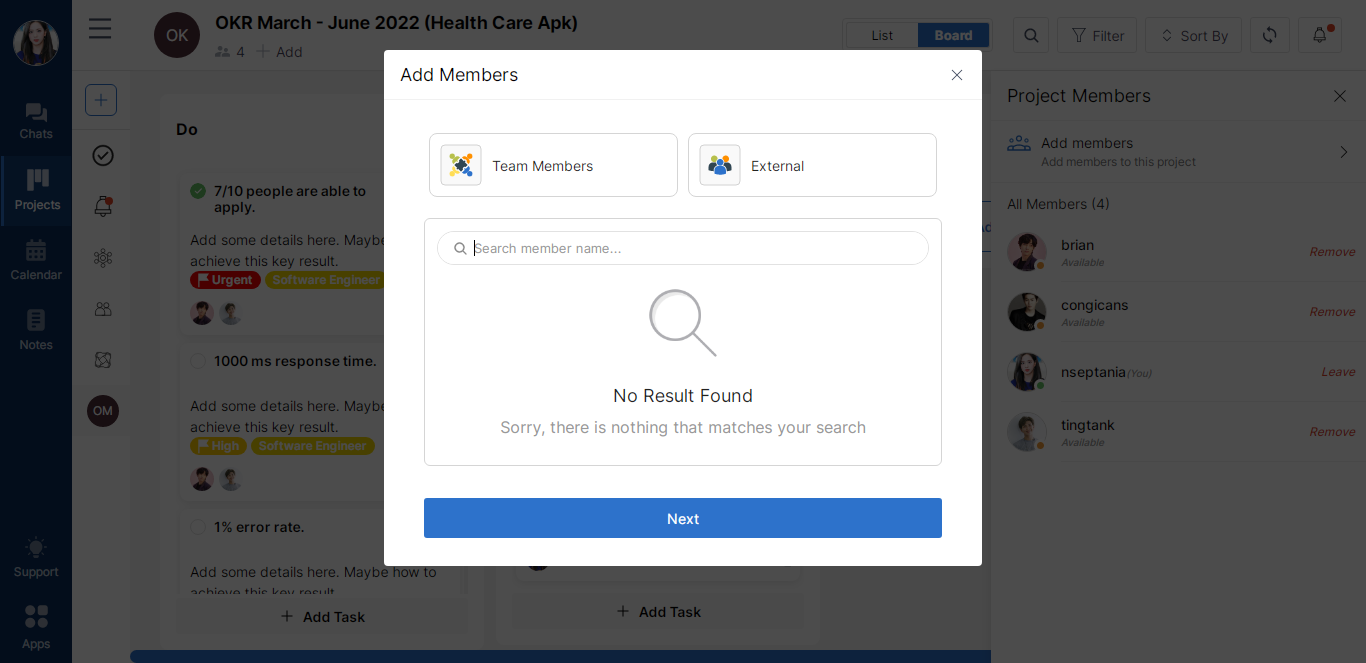Click the Search member name field
This screenshot has height=663, width=1366.
click(x=690, y=248)
